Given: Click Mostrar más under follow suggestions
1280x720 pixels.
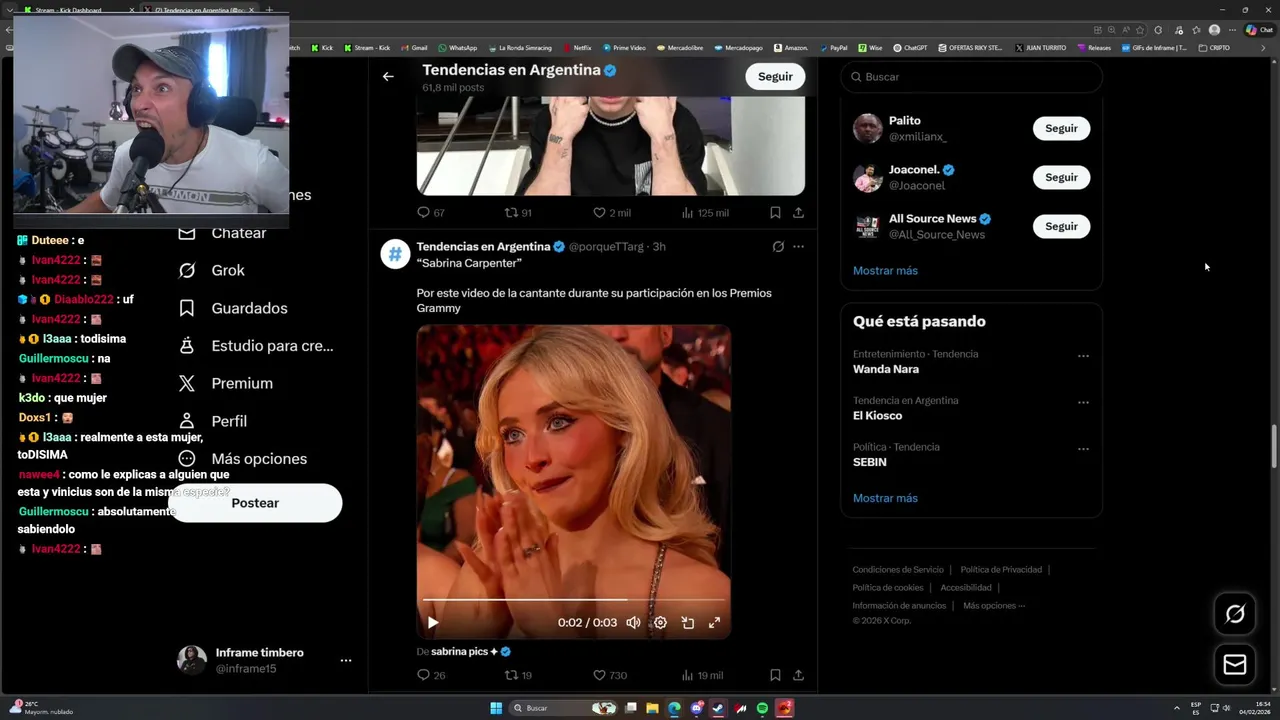Looking at the screenshot, I should [x=885, y=271].
